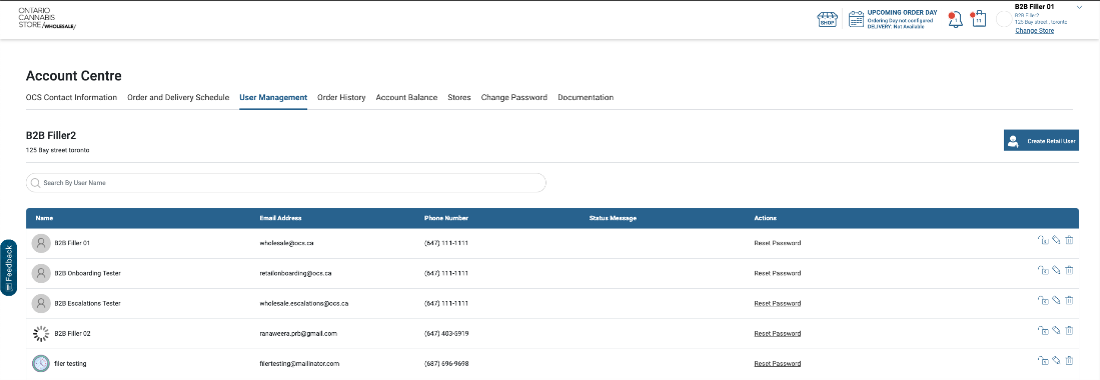Click the unlock icon for B2B Filler 02
This screenshot has height=380, width=1100.
click(1043, 330)
